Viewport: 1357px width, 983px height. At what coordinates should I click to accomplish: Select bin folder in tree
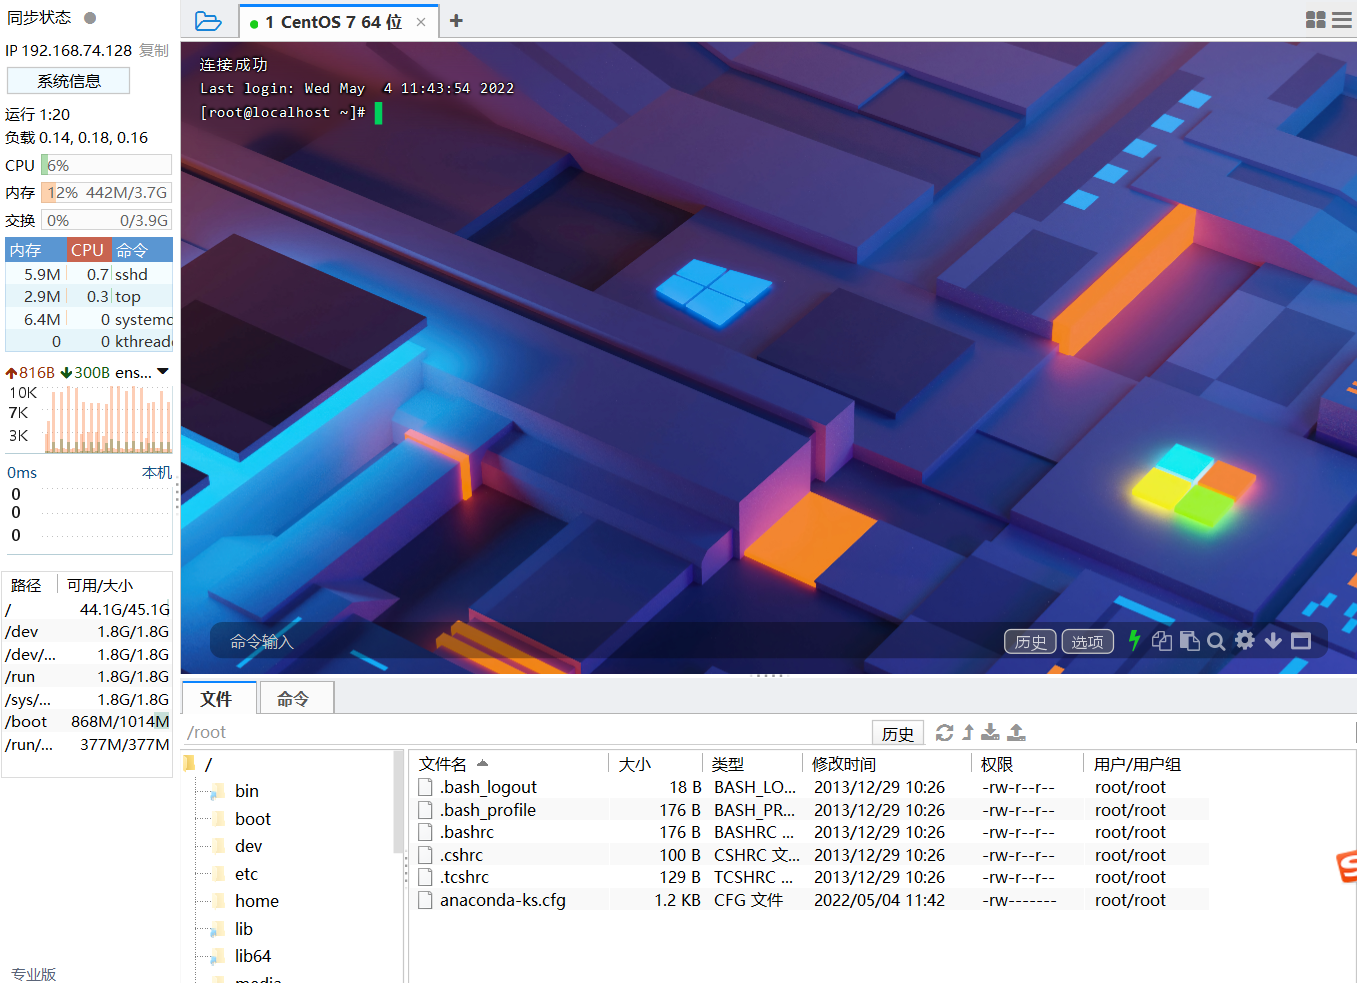[246, 791]
